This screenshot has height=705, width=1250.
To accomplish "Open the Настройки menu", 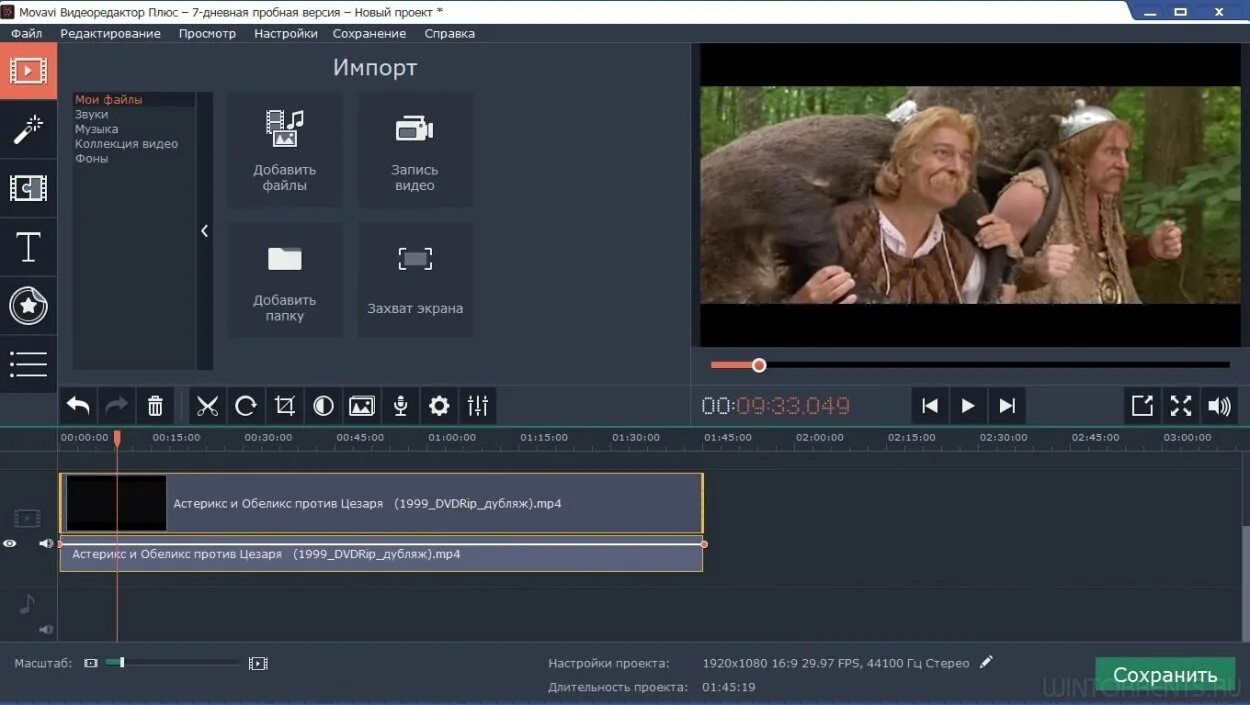I will 286,33.
